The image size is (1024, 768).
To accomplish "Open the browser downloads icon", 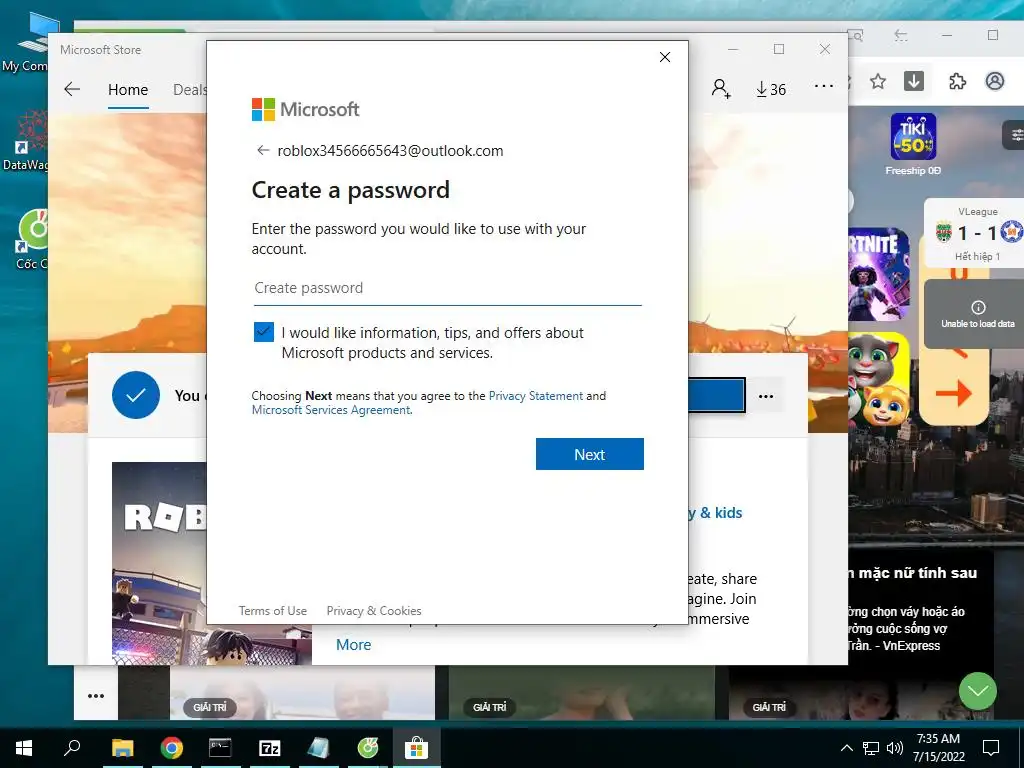I will click(914, 81).
